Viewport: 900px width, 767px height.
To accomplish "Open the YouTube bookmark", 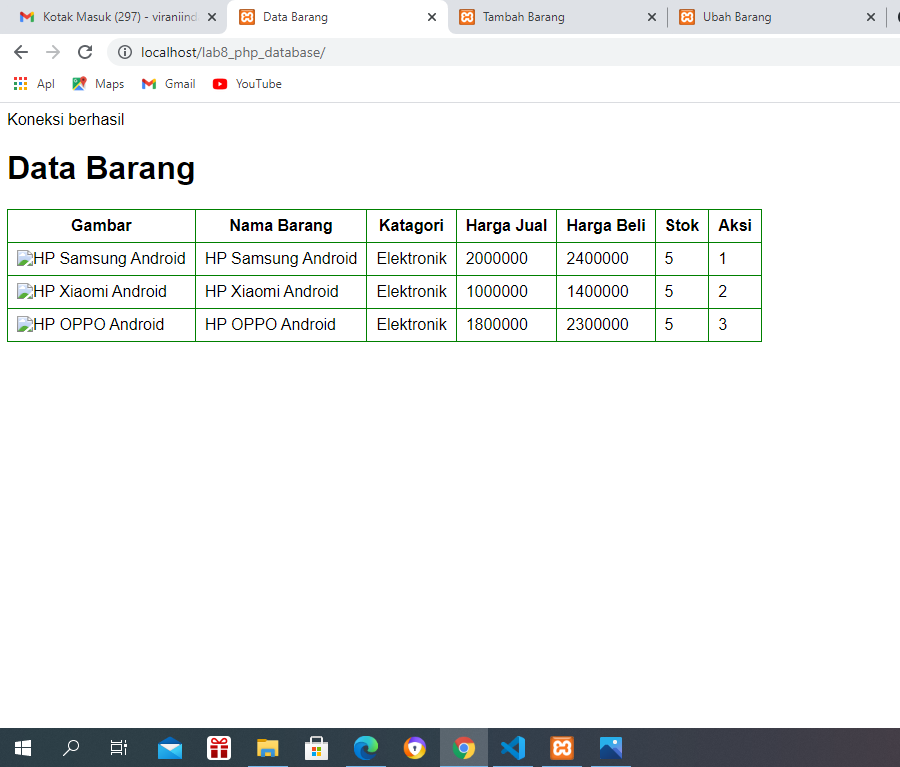I will (246, 84).
